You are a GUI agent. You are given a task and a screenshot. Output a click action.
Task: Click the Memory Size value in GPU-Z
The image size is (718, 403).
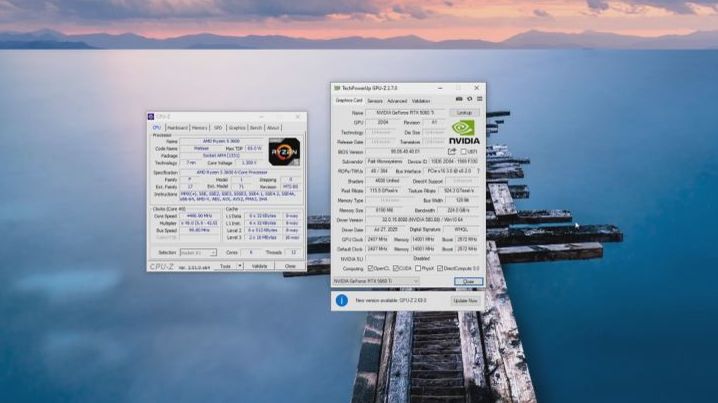[x=384, y=210]
